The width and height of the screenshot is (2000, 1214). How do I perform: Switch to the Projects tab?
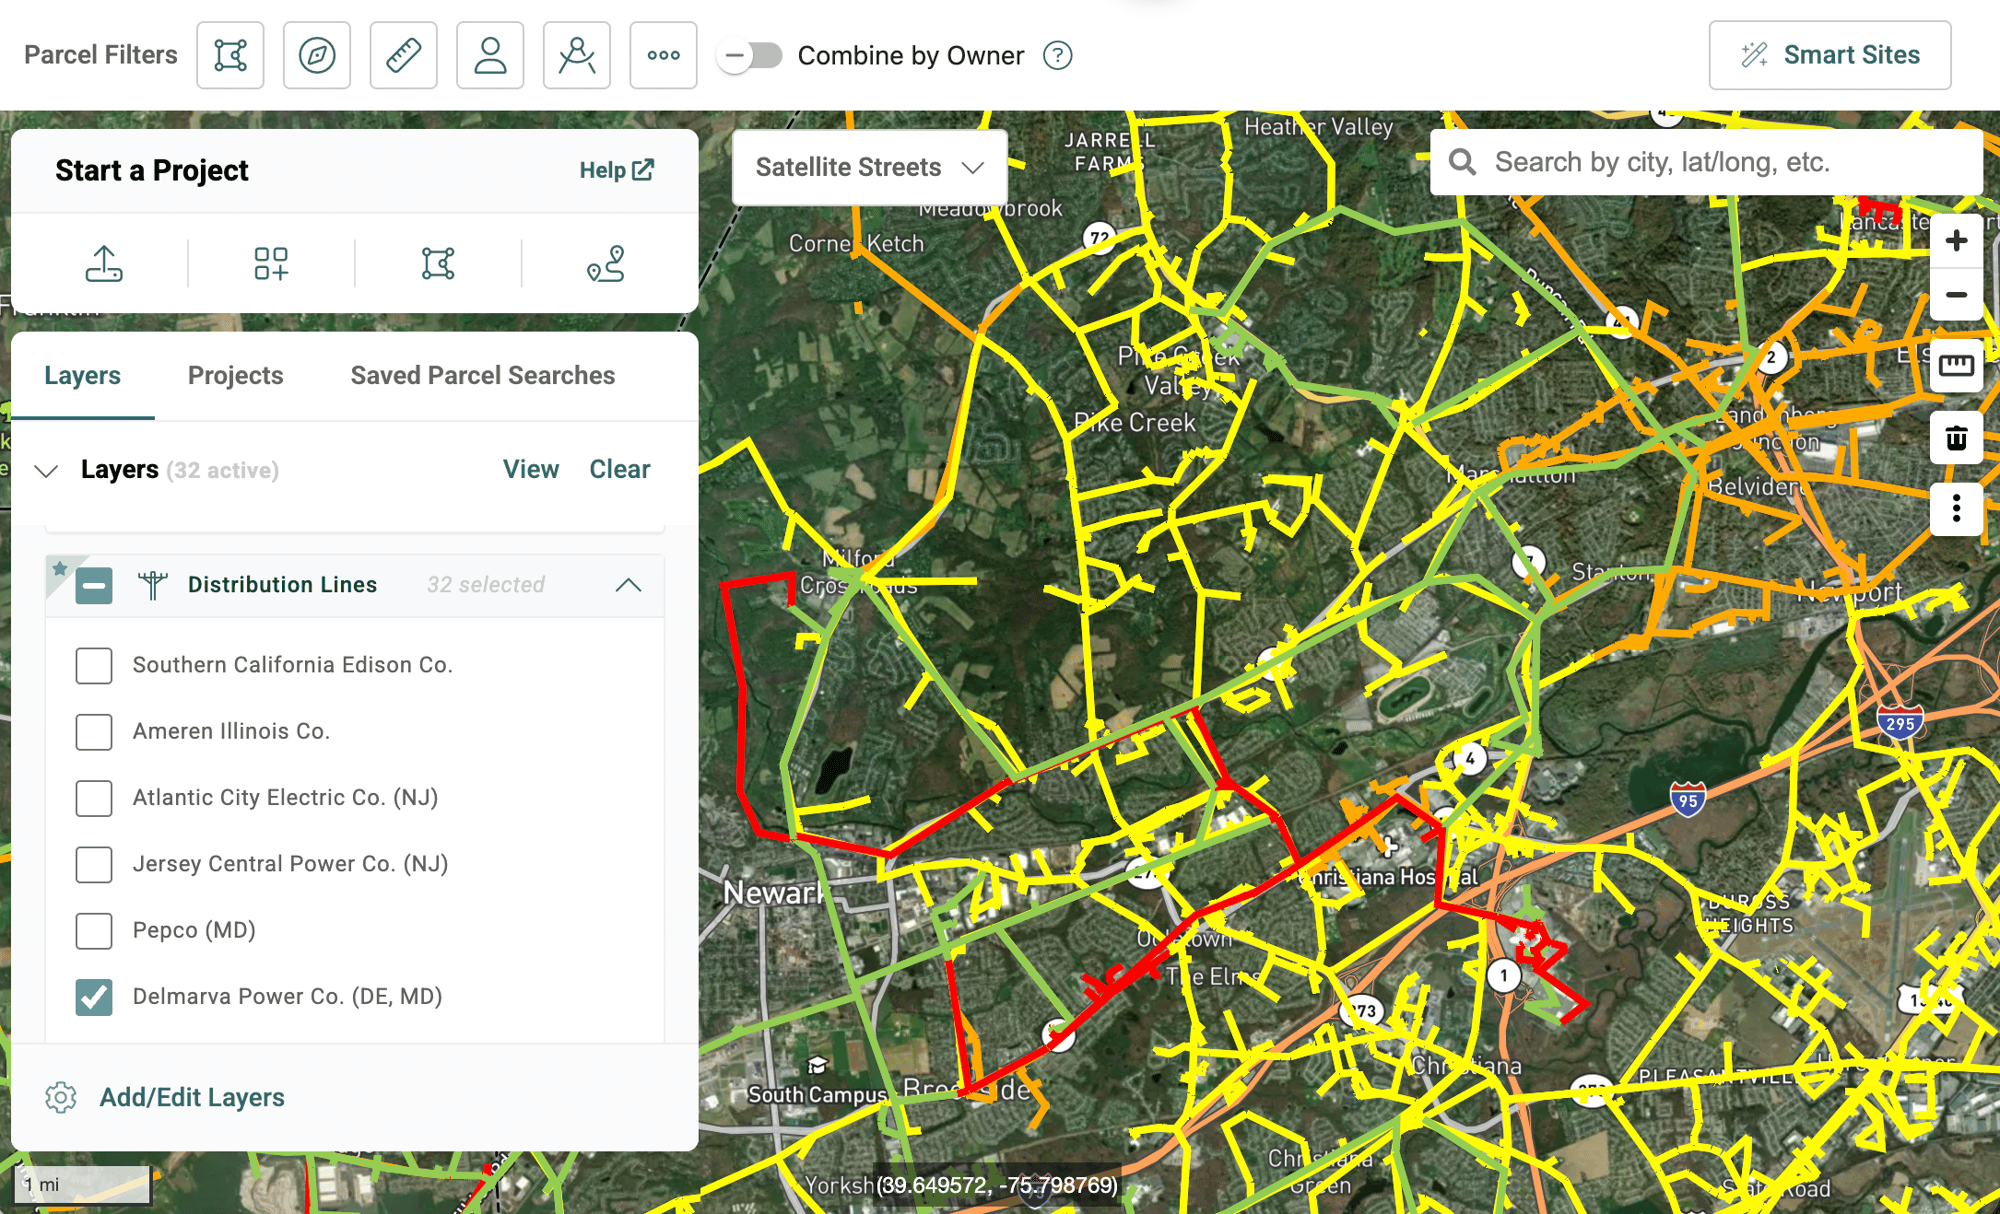(236, 376)
